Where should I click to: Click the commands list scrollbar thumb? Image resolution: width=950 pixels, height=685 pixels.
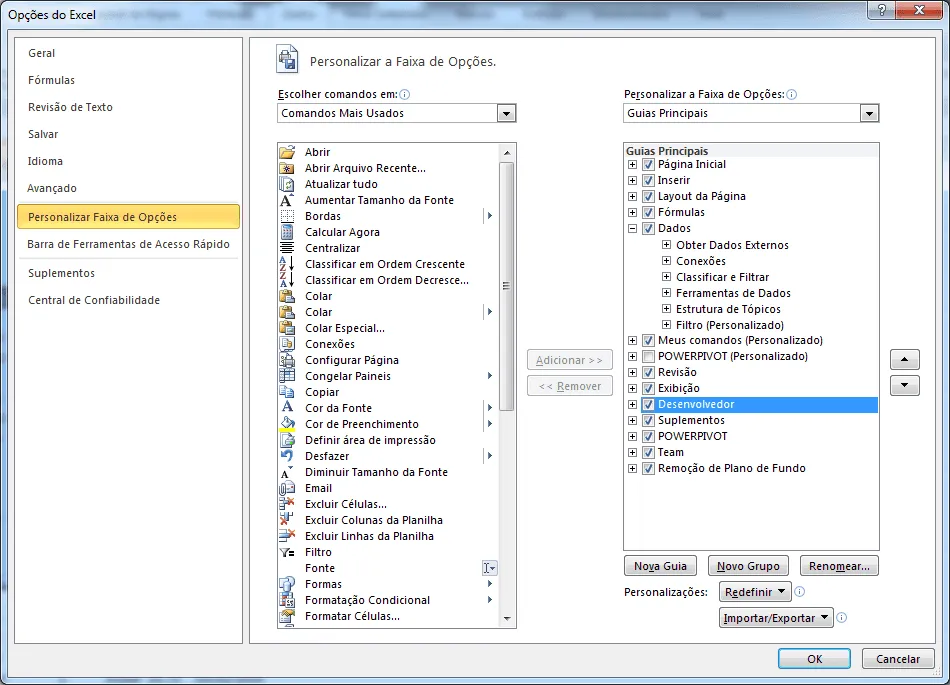(507, 286)
